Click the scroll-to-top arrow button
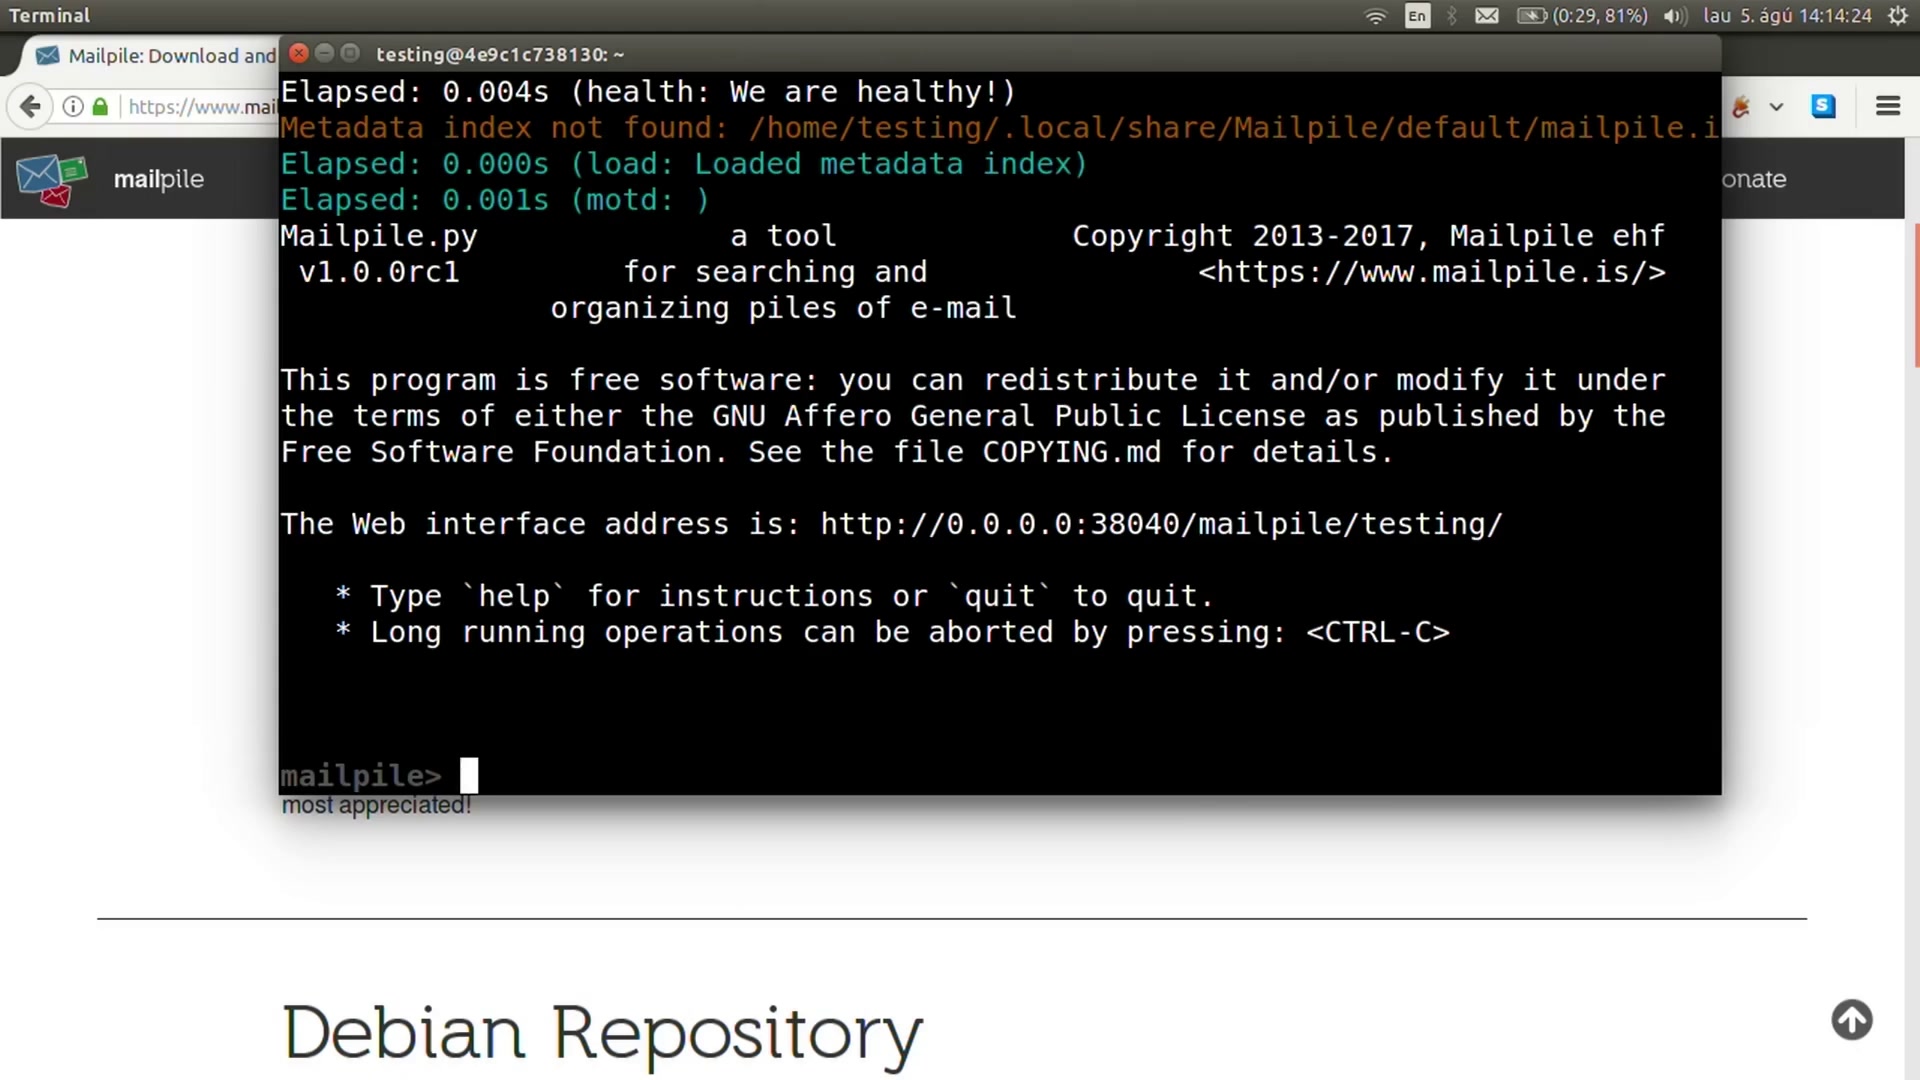The image size is (1920, 1080). [x=1852, y=1020]
